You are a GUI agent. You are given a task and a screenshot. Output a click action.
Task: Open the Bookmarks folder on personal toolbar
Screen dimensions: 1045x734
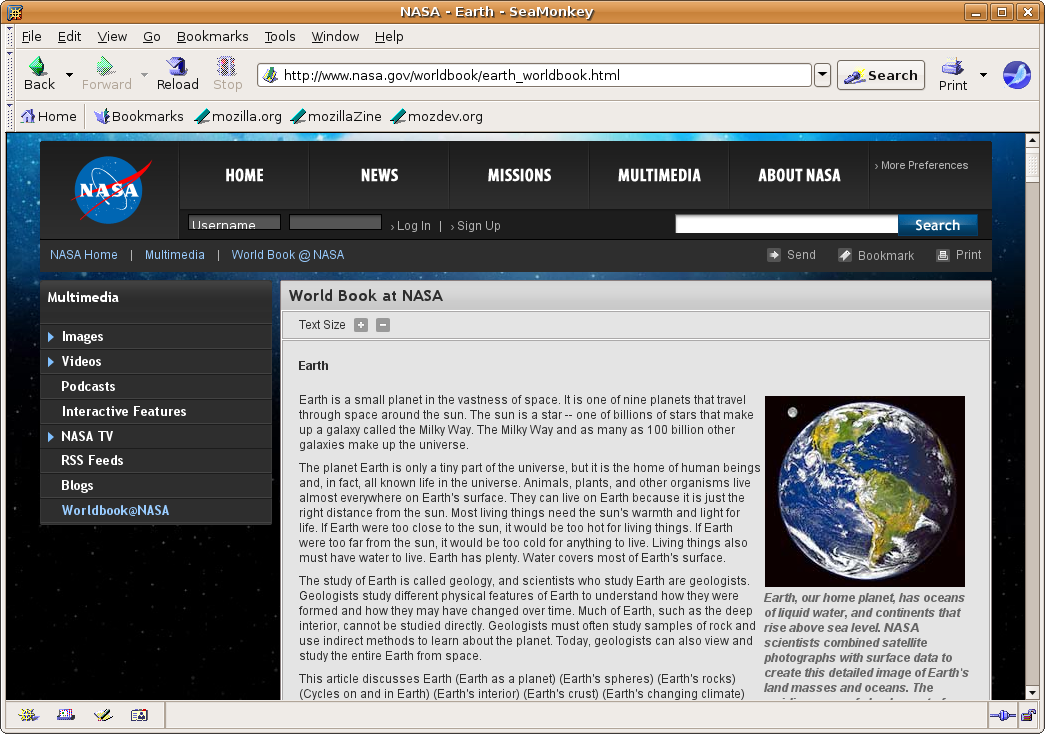pyautogui.click(x=139, y=116)
